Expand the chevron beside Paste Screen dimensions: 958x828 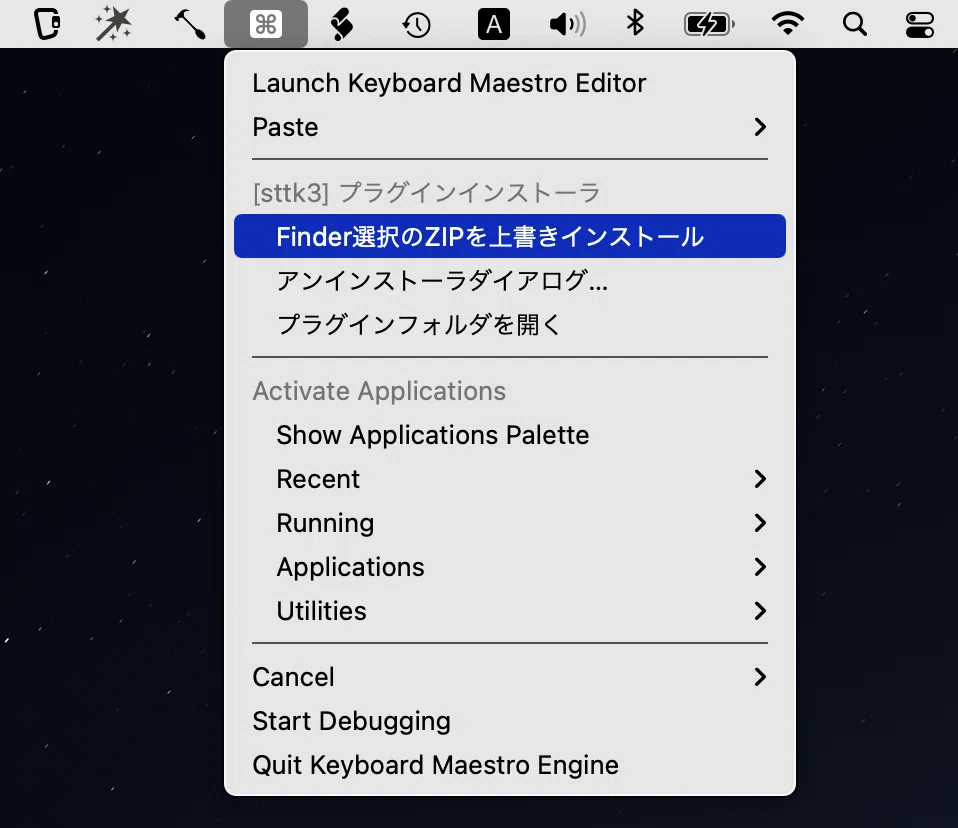(x=759, y=127)
